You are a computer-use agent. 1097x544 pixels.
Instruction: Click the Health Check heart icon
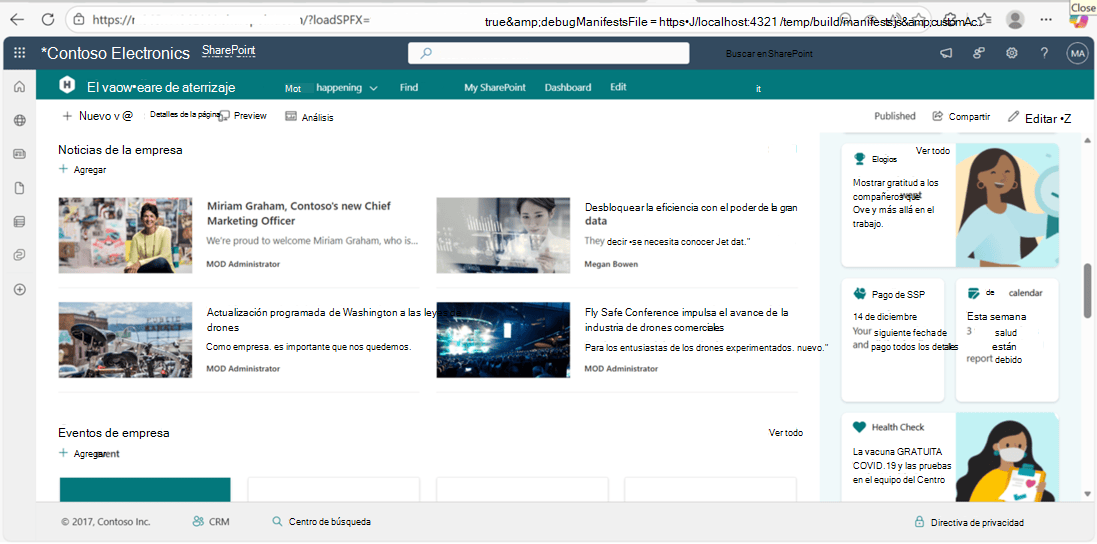859,427
